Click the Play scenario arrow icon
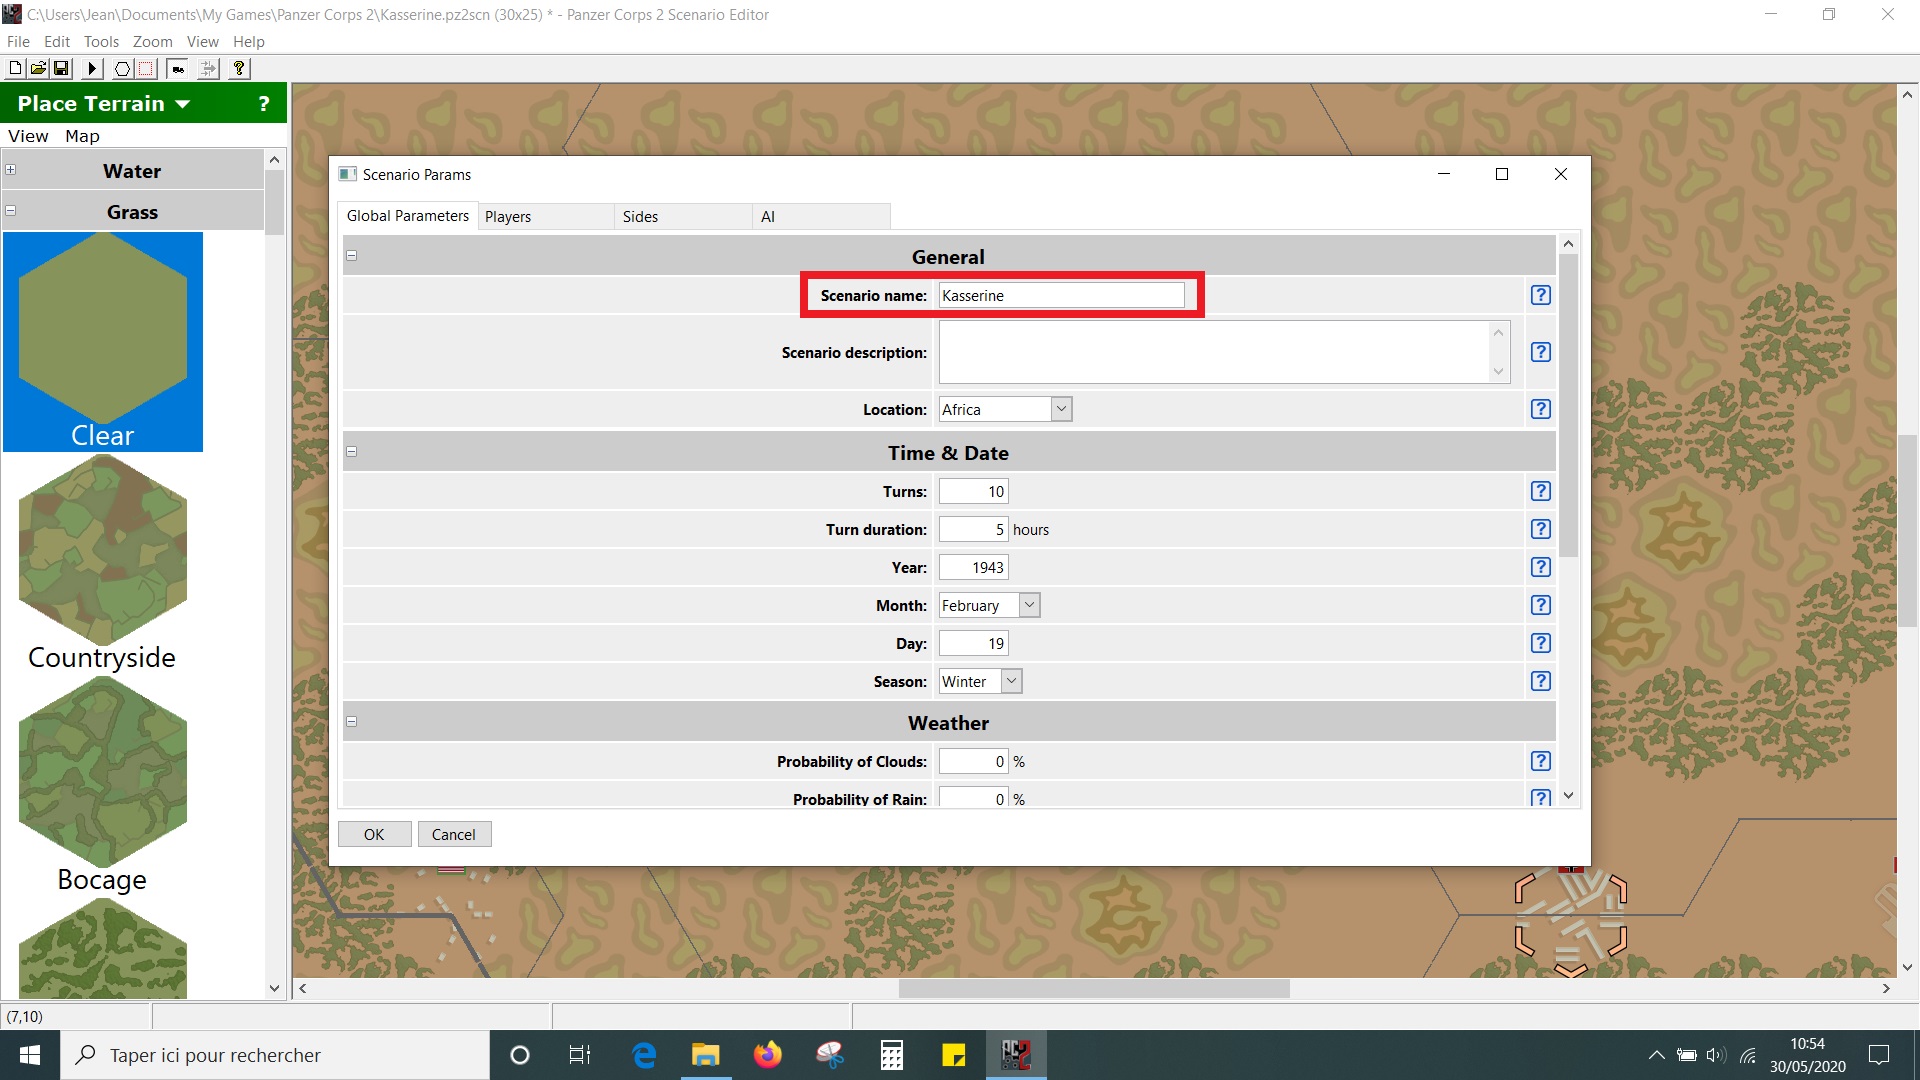1920x1080 pixels. (92, 68)
